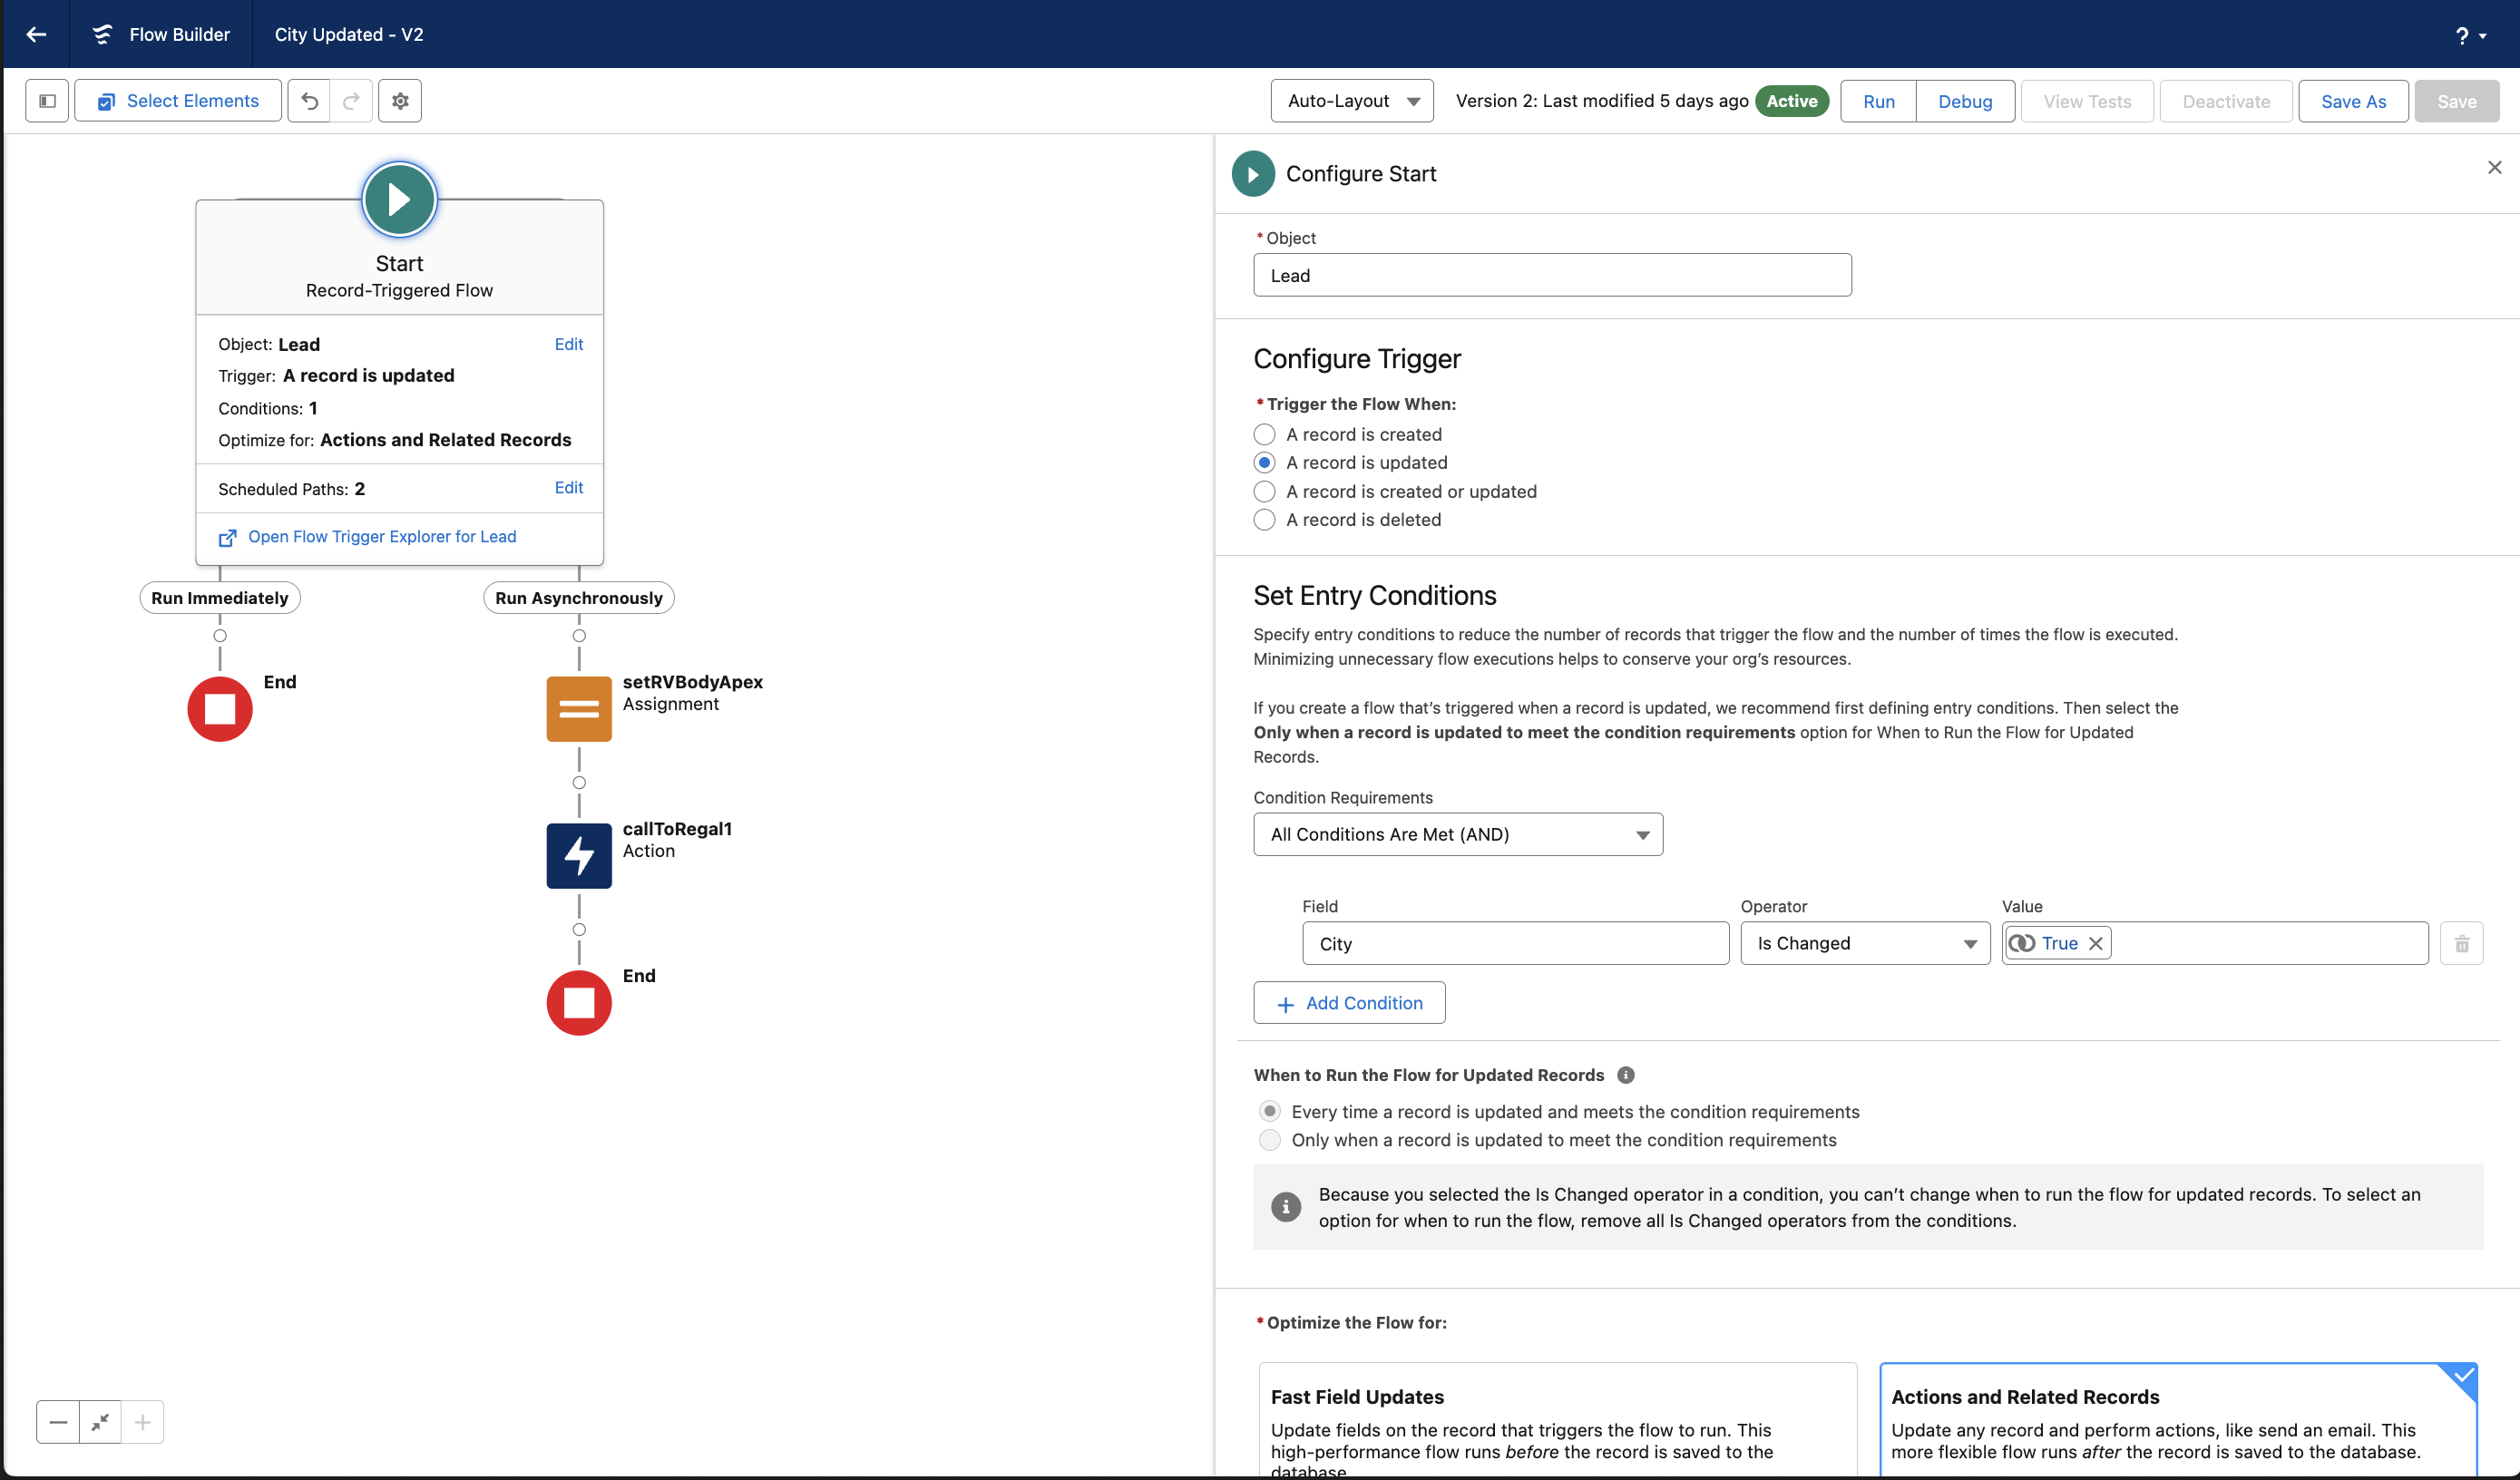Screen dimensions: 2520x1480
Task: Click Select Elements button
Action: 178,101
